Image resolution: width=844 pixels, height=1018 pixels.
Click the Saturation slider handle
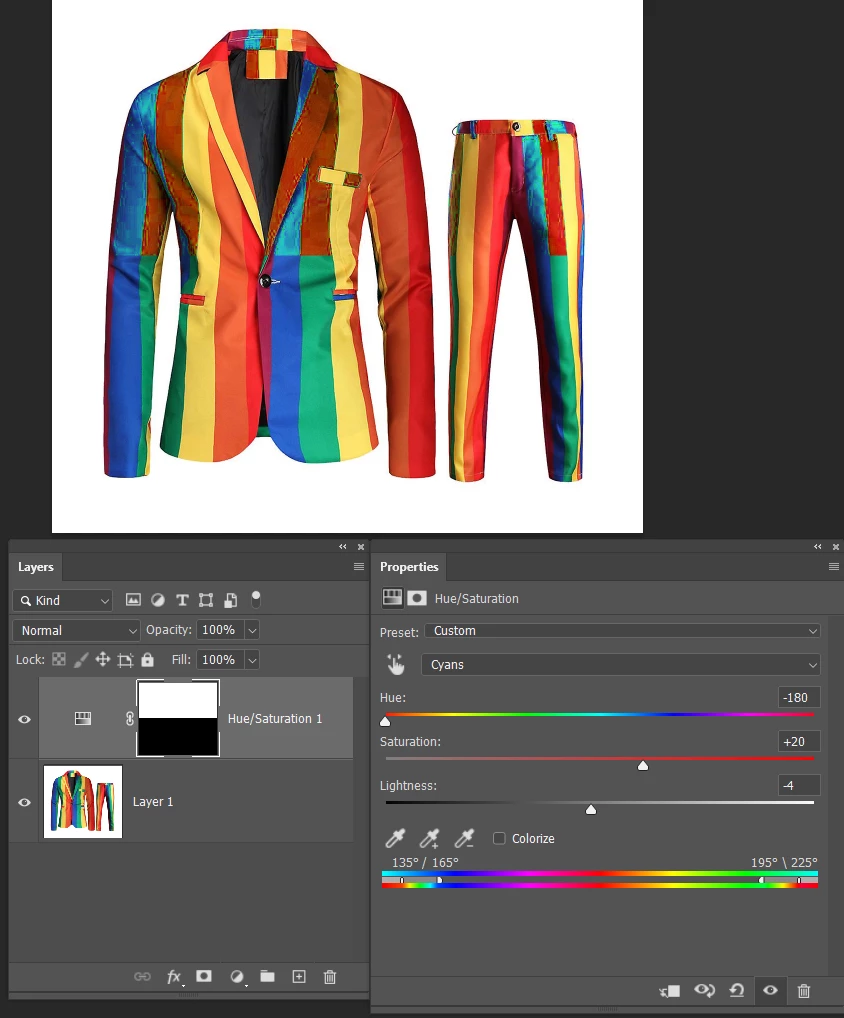[x=643, y=765]
